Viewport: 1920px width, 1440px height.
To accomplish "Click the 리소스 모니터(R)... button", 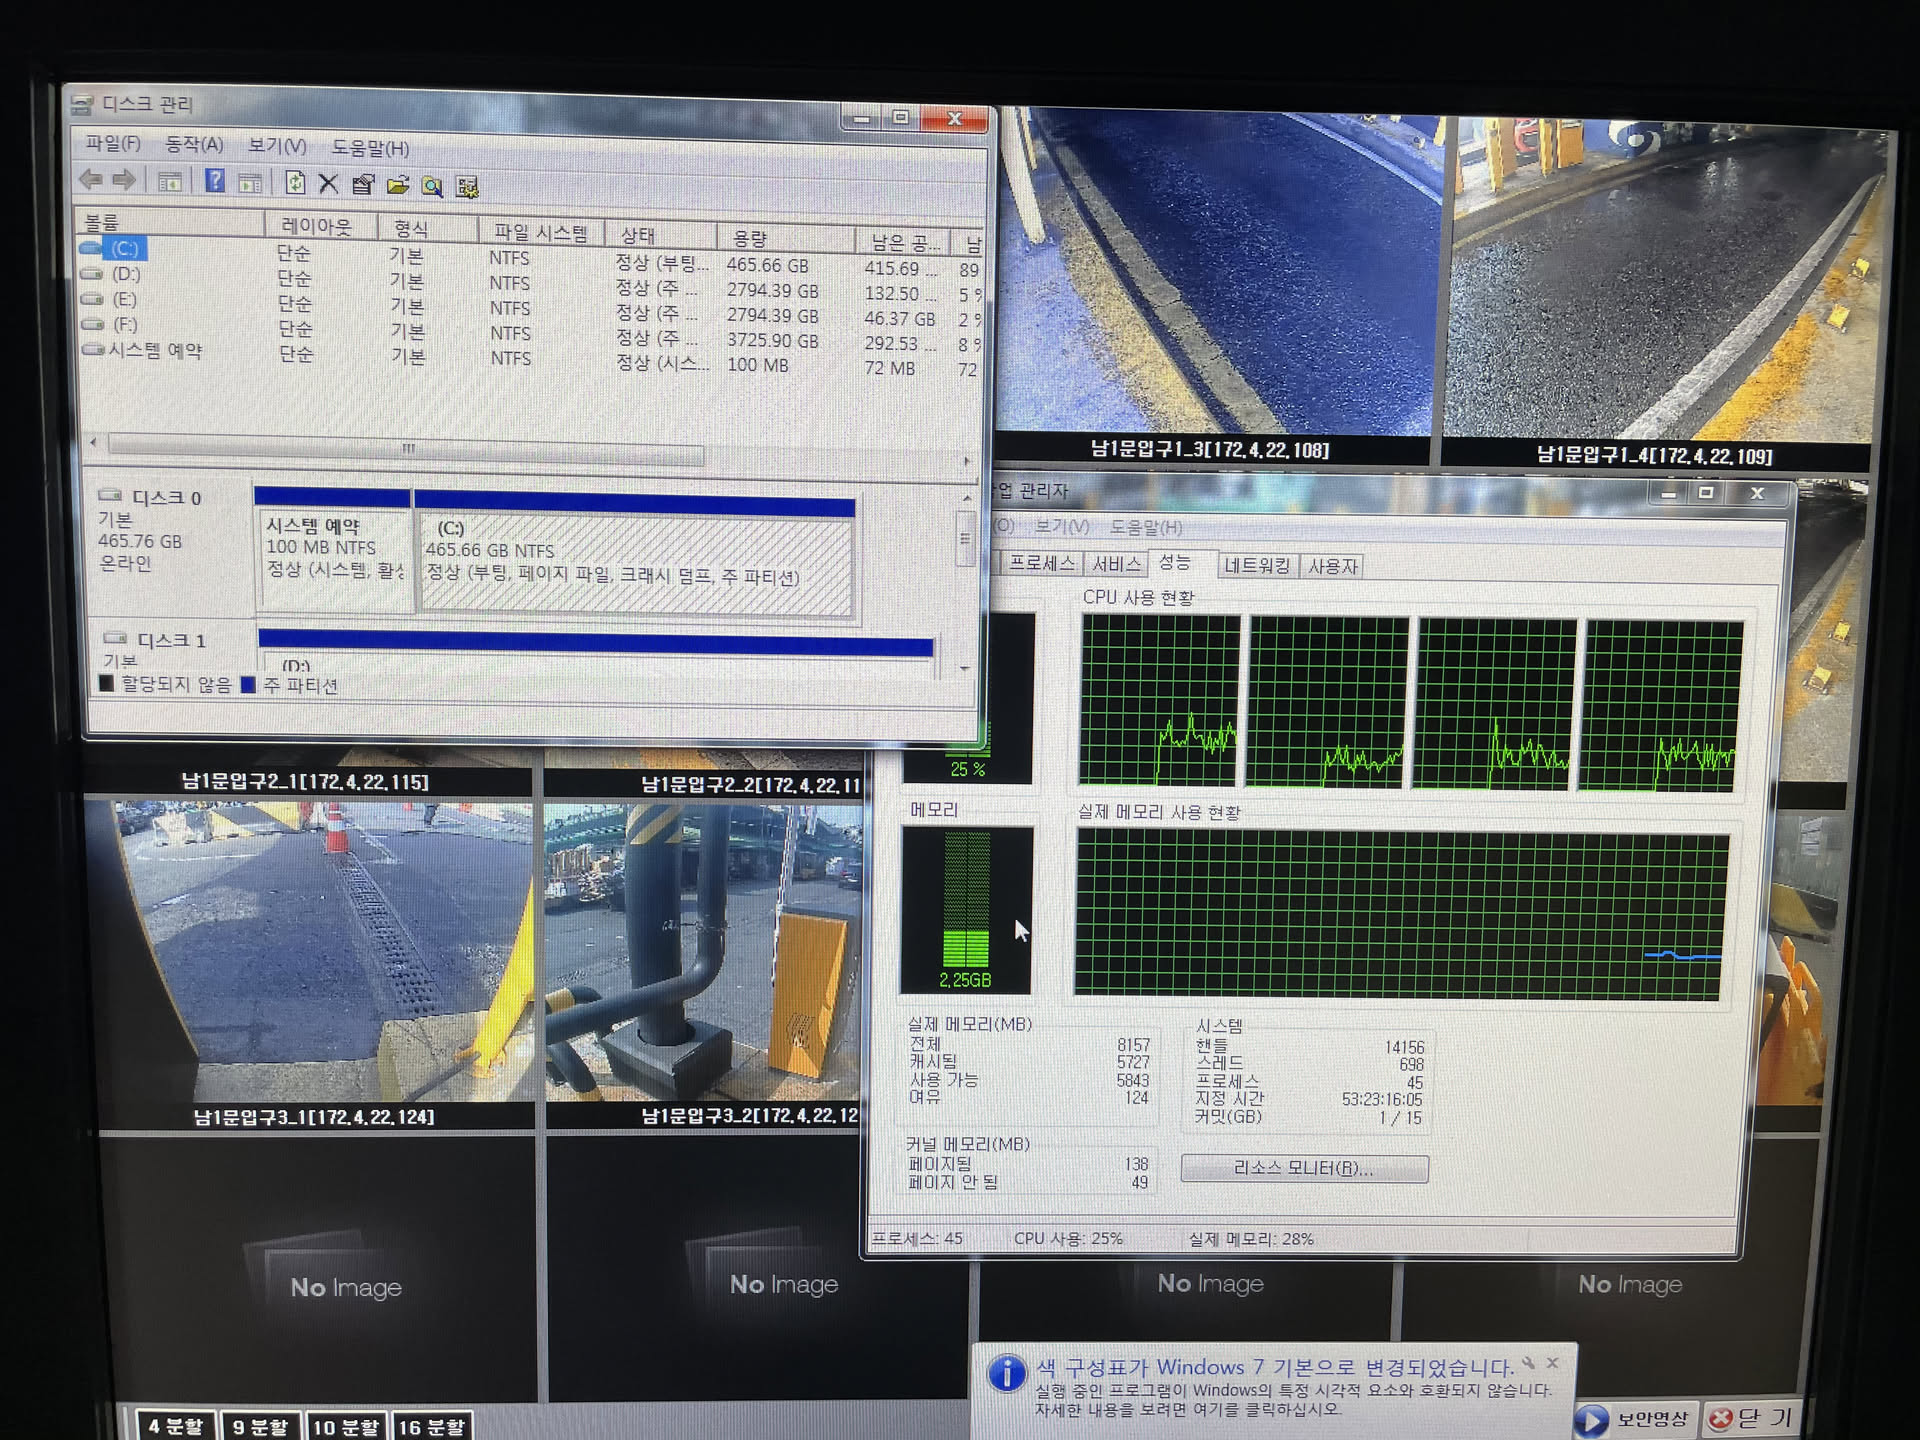I will [1303, 1168].
